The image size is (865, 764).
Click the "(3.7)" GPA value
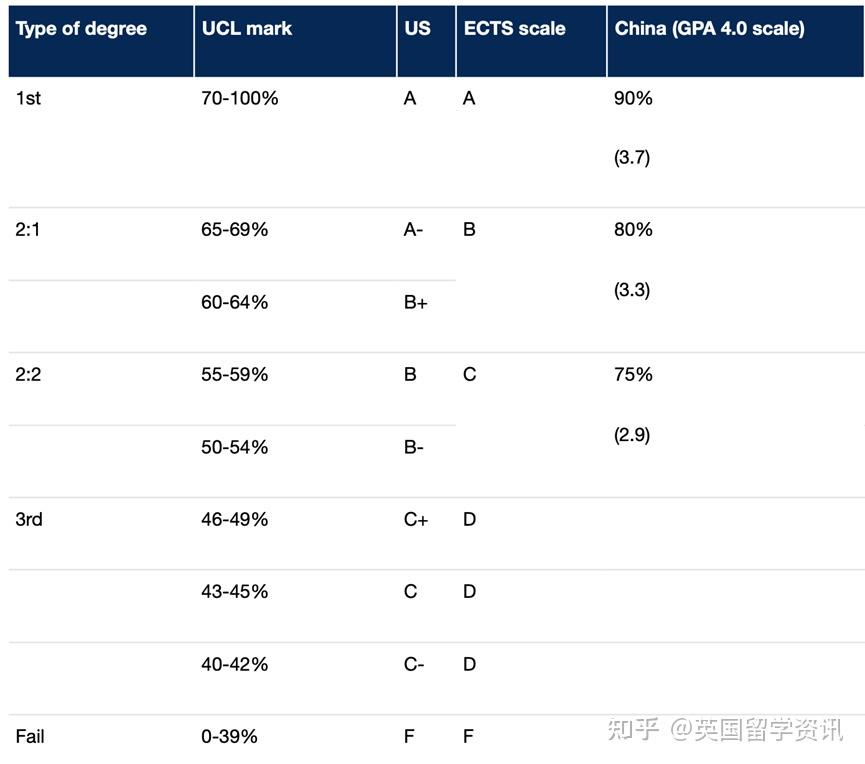tap(632, 158)
